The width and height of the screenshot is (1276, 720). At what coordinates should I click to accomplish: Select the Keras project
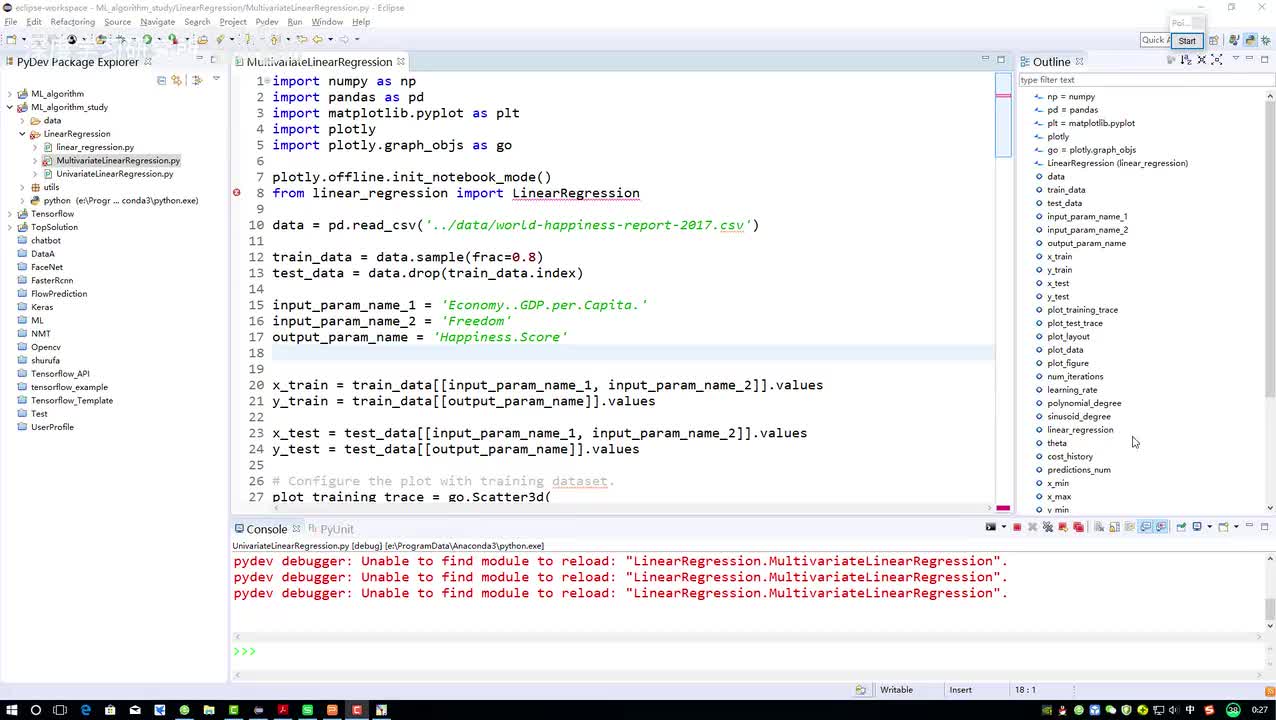point(42,307)
